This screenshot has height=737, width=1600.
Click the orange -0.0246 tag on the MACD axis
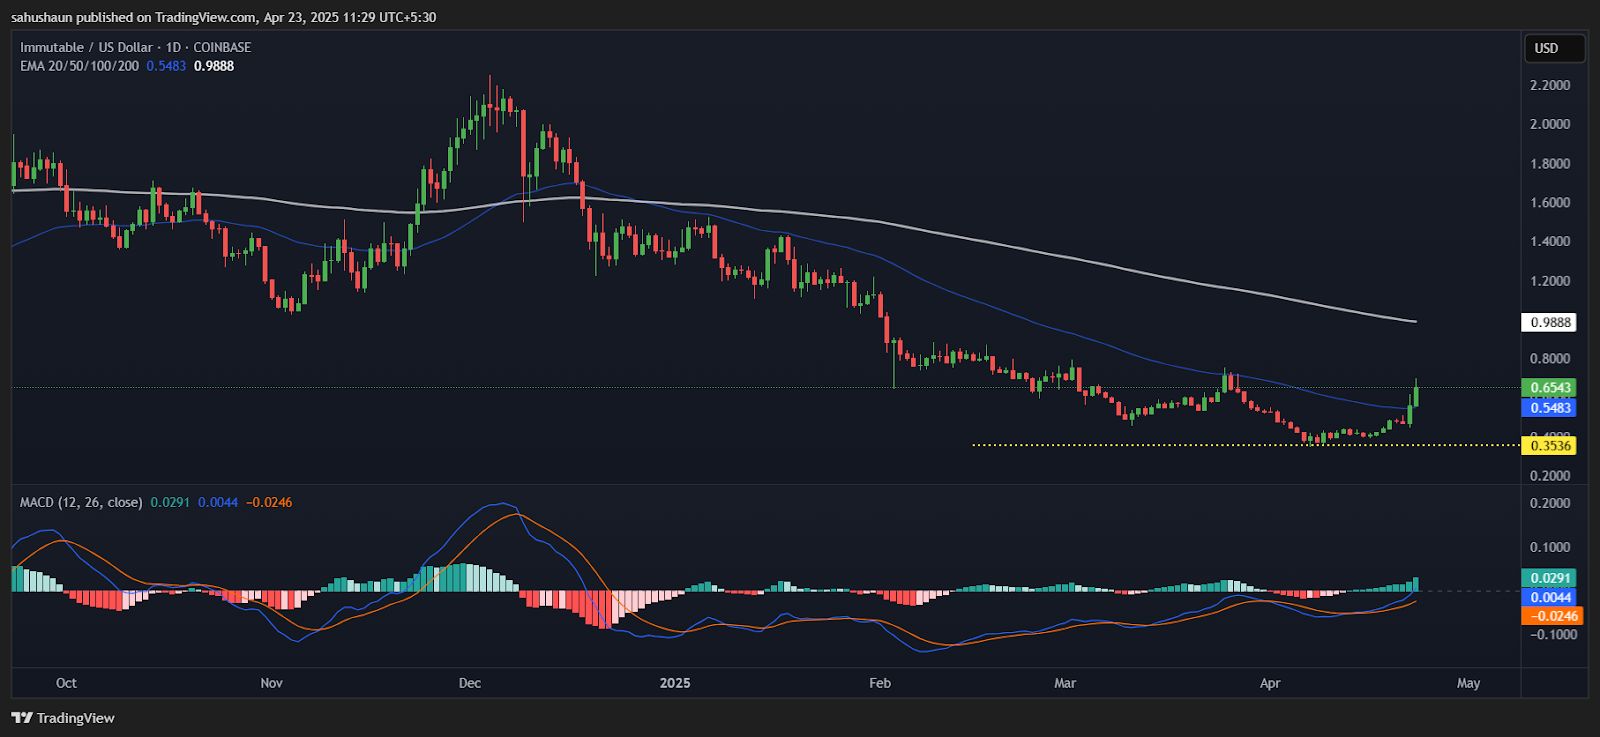[1552, 616]
